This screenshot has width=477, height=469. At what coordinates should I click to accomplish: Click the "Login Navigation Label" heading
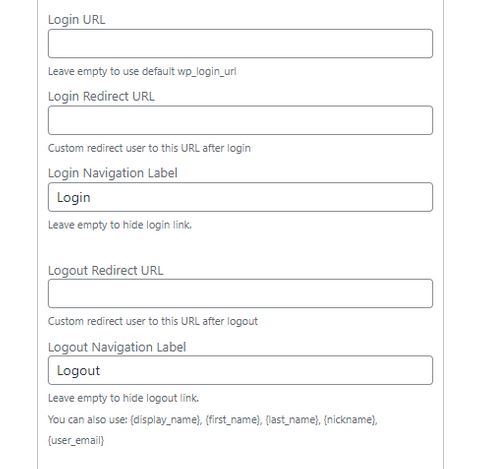click(113, 173)
